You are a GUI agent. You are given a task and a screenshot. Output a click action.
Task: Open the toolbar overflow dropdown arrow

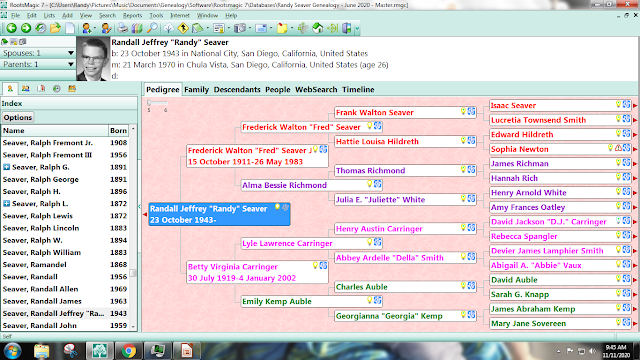pyautogui.click(x=357, y=28)
